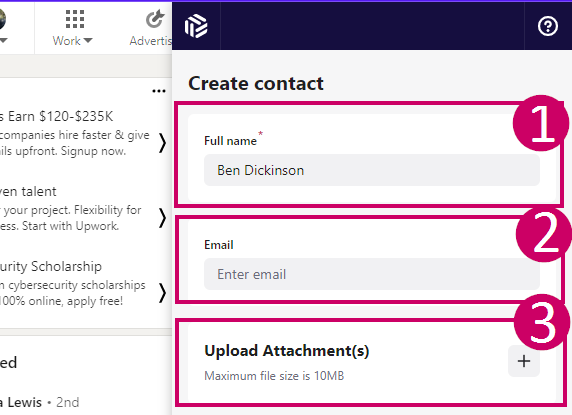Open the help question mark icon
Viewport: 572px width, 415px height.
(x=548, y=26)
